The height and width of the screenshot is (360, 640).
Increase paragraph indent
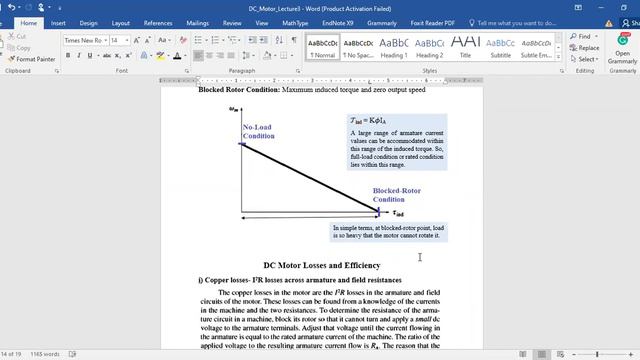pyautogui.click(x=264, y=40)
